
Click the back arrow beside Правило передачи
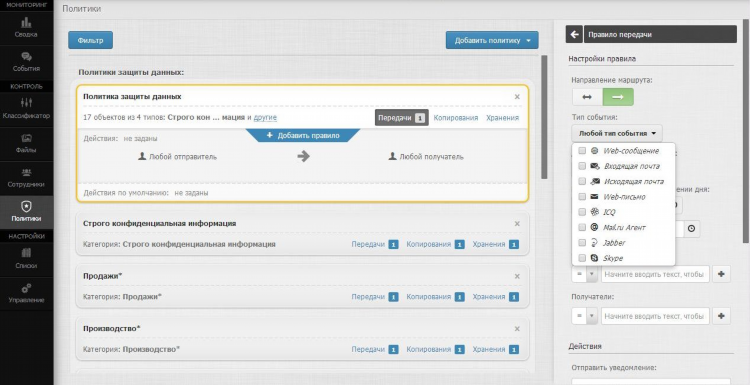point(574,34)
